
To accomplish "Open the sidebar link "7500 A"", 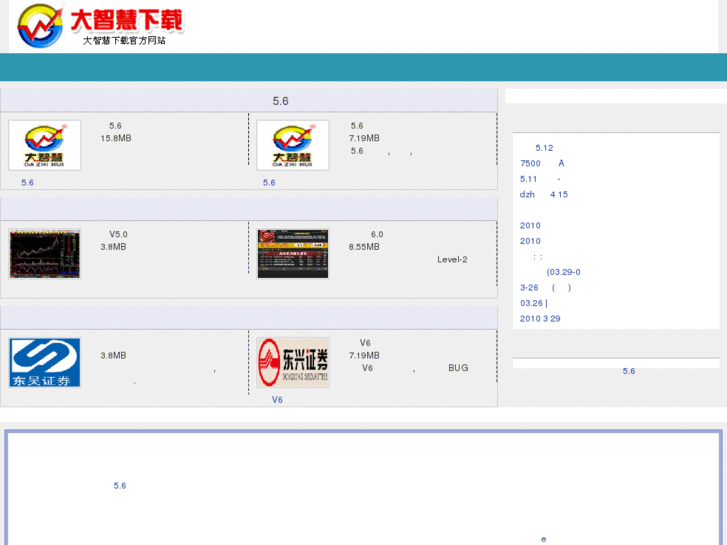I will (x=542, y=163).
